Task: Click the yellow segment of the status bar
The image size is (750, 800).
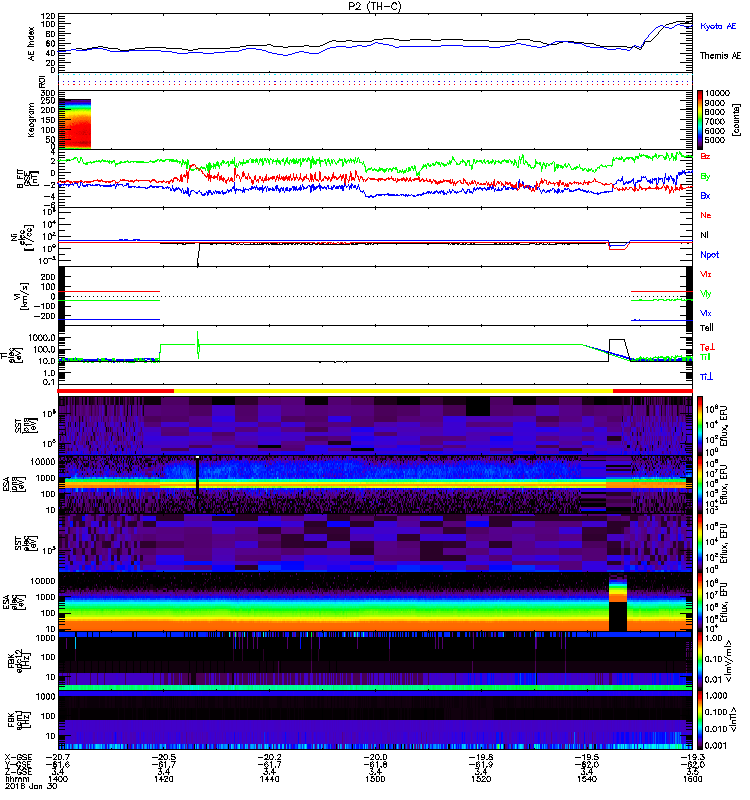Action: [x=393, y=391]
